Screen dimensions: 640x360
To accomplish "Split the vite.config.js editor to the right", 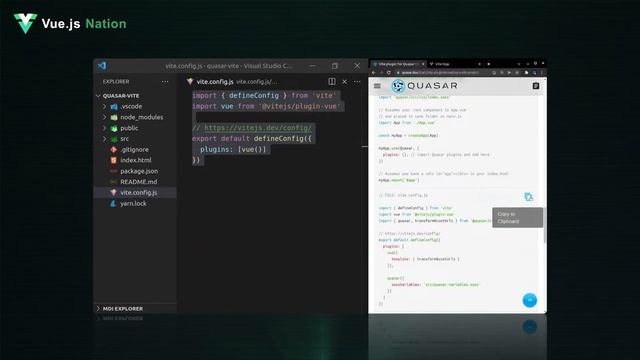I will tap(332, 82).
